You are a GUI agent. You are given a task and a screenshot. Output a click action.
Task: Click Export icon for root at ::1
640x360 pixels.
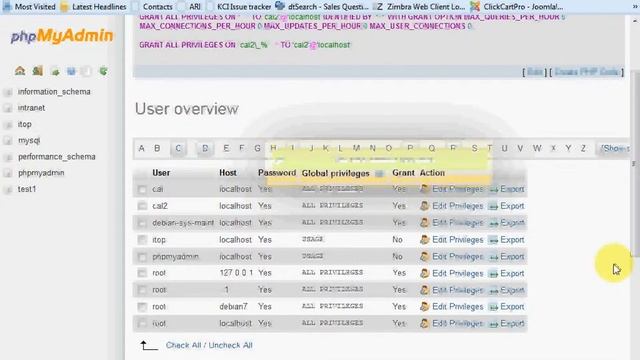493,290
